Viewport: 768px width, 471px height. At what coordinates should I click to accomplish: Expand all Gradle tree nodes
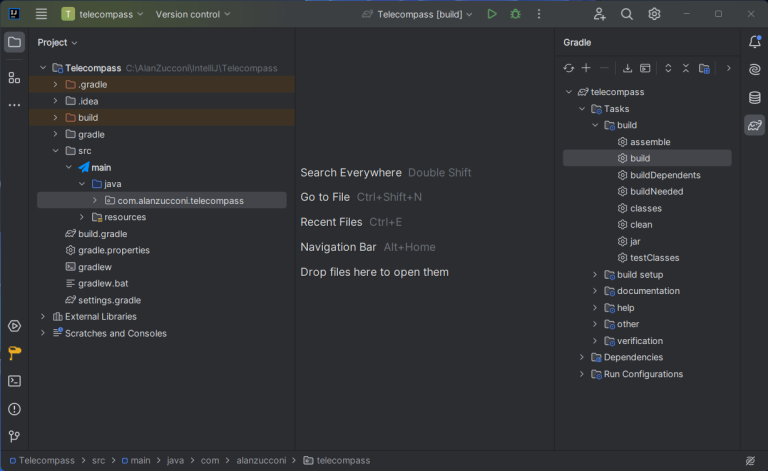(x=668, y=68)
